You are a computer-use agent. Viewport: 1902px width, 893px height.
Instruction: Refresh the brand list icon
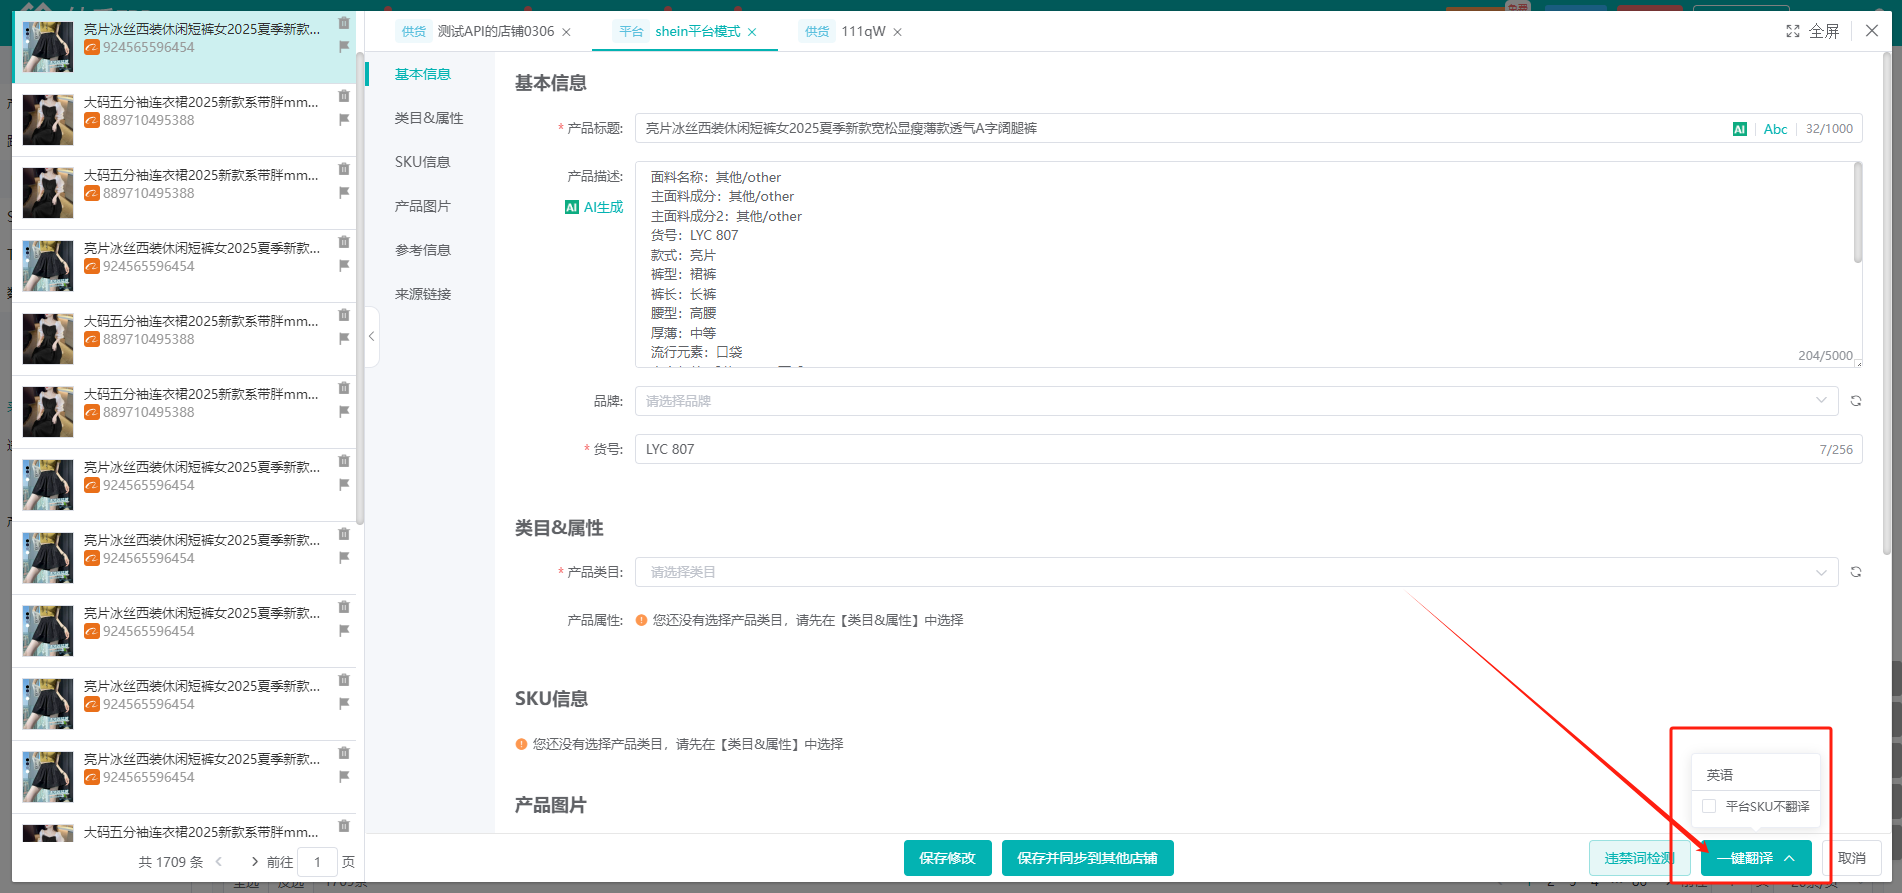click(1856, 401)
